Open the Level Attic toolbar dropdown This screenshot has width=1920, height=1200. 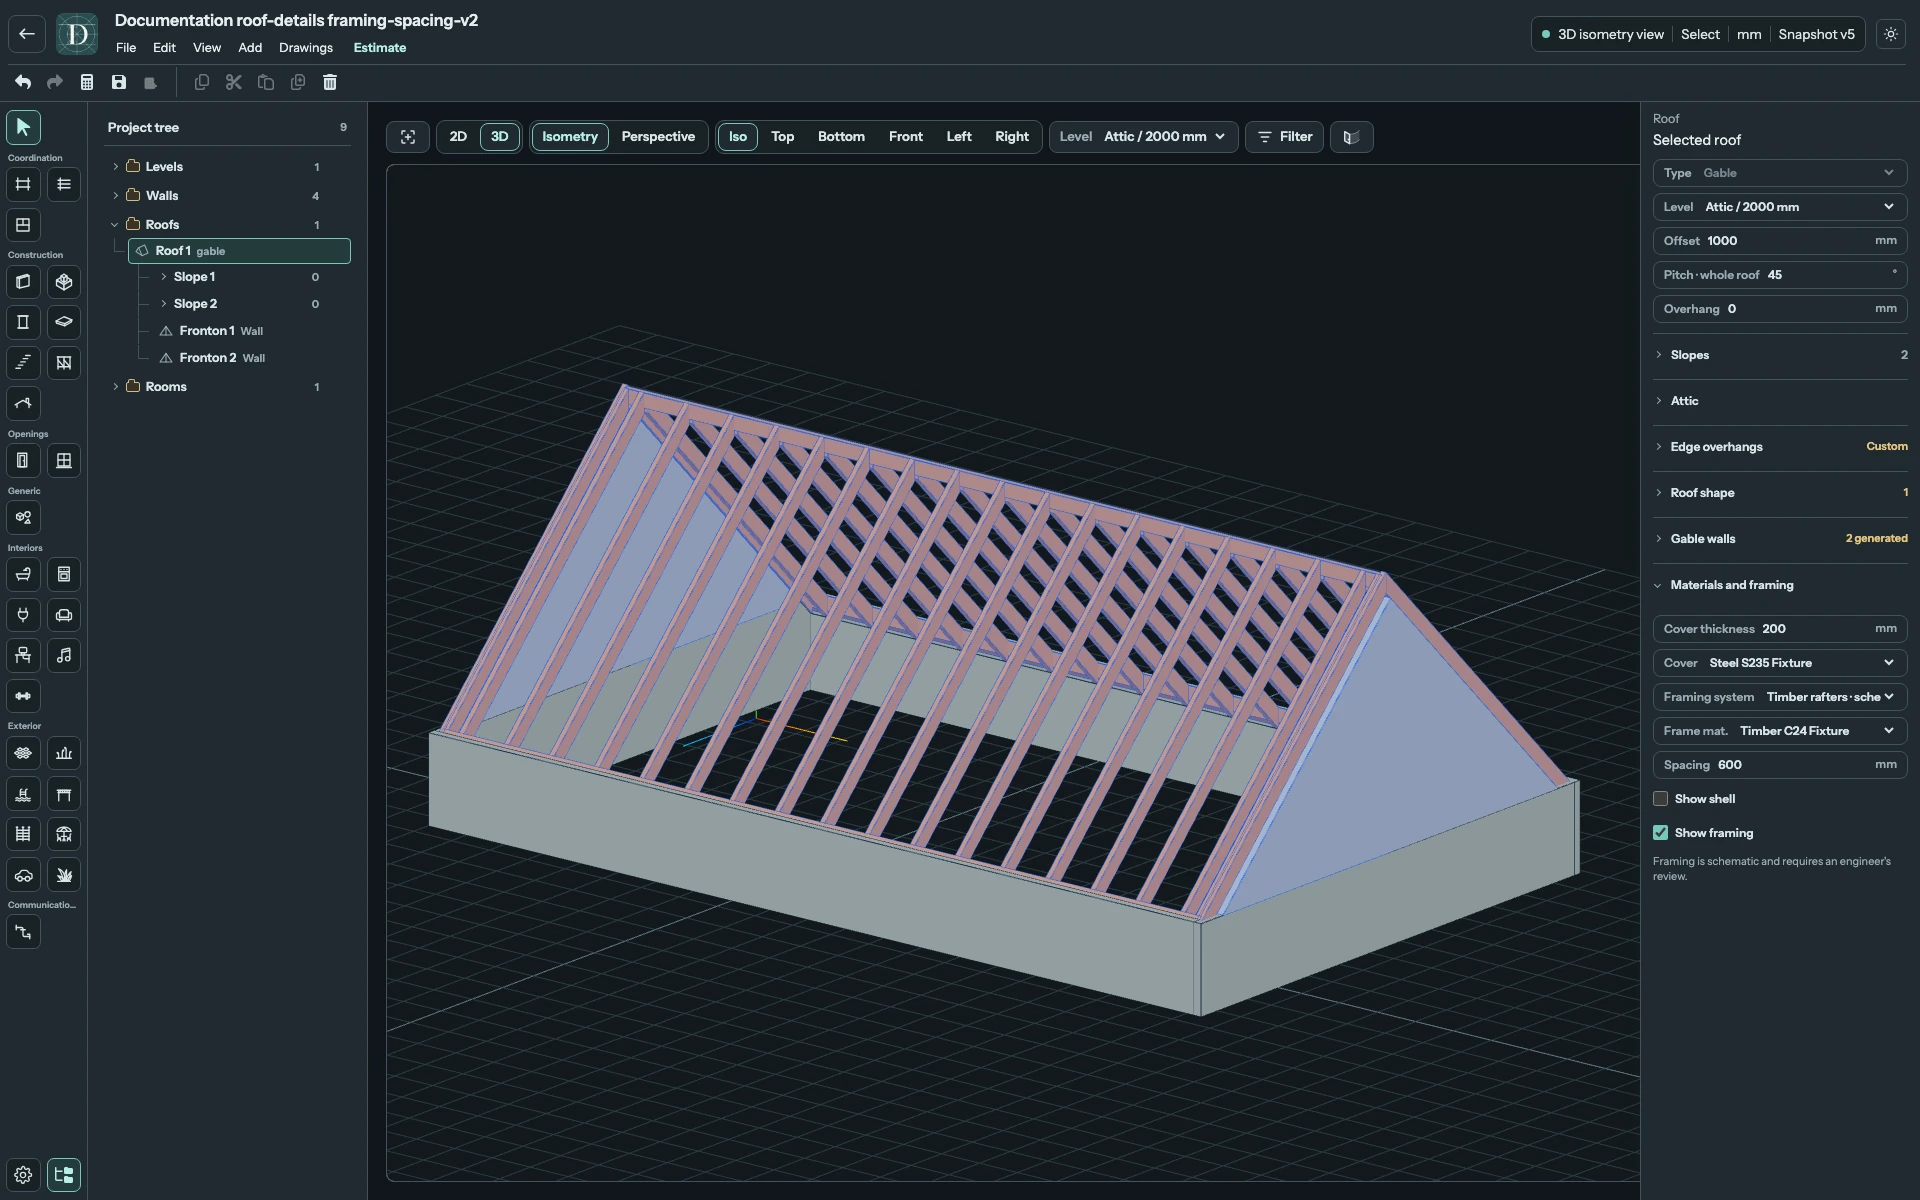click(x=1144, y=137)
